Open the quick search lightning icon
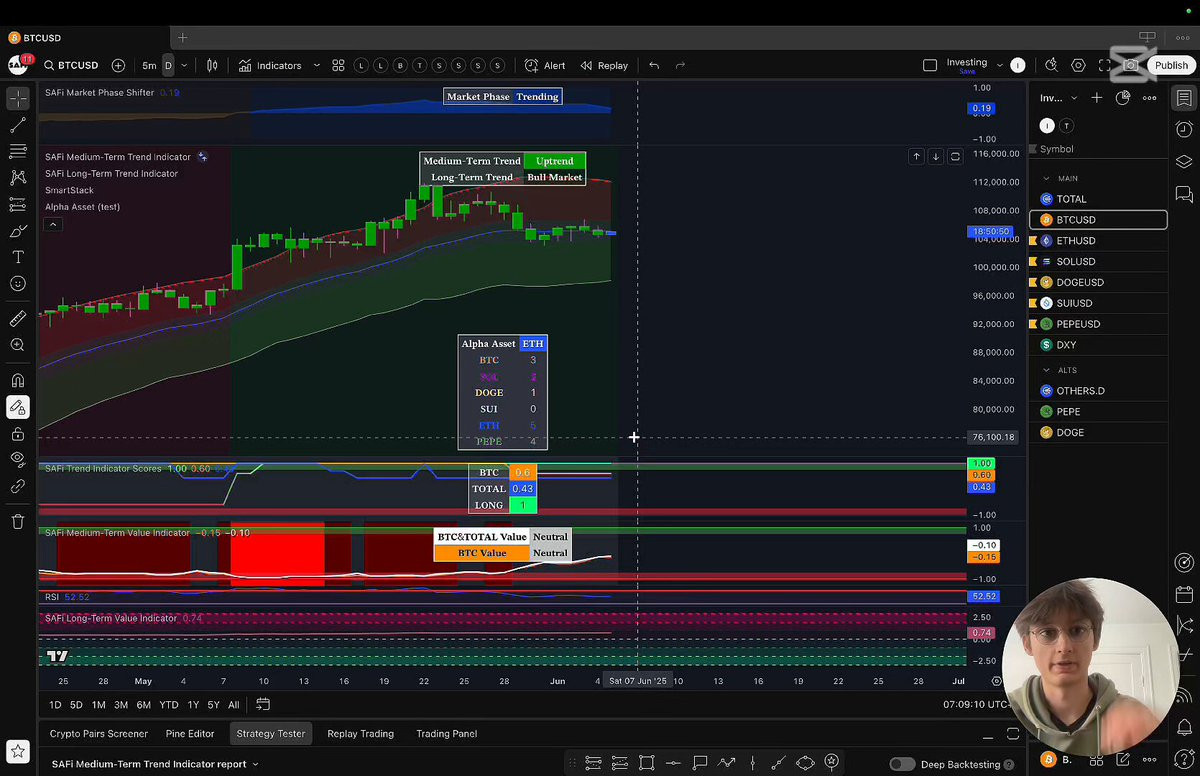 point(1051,65)
